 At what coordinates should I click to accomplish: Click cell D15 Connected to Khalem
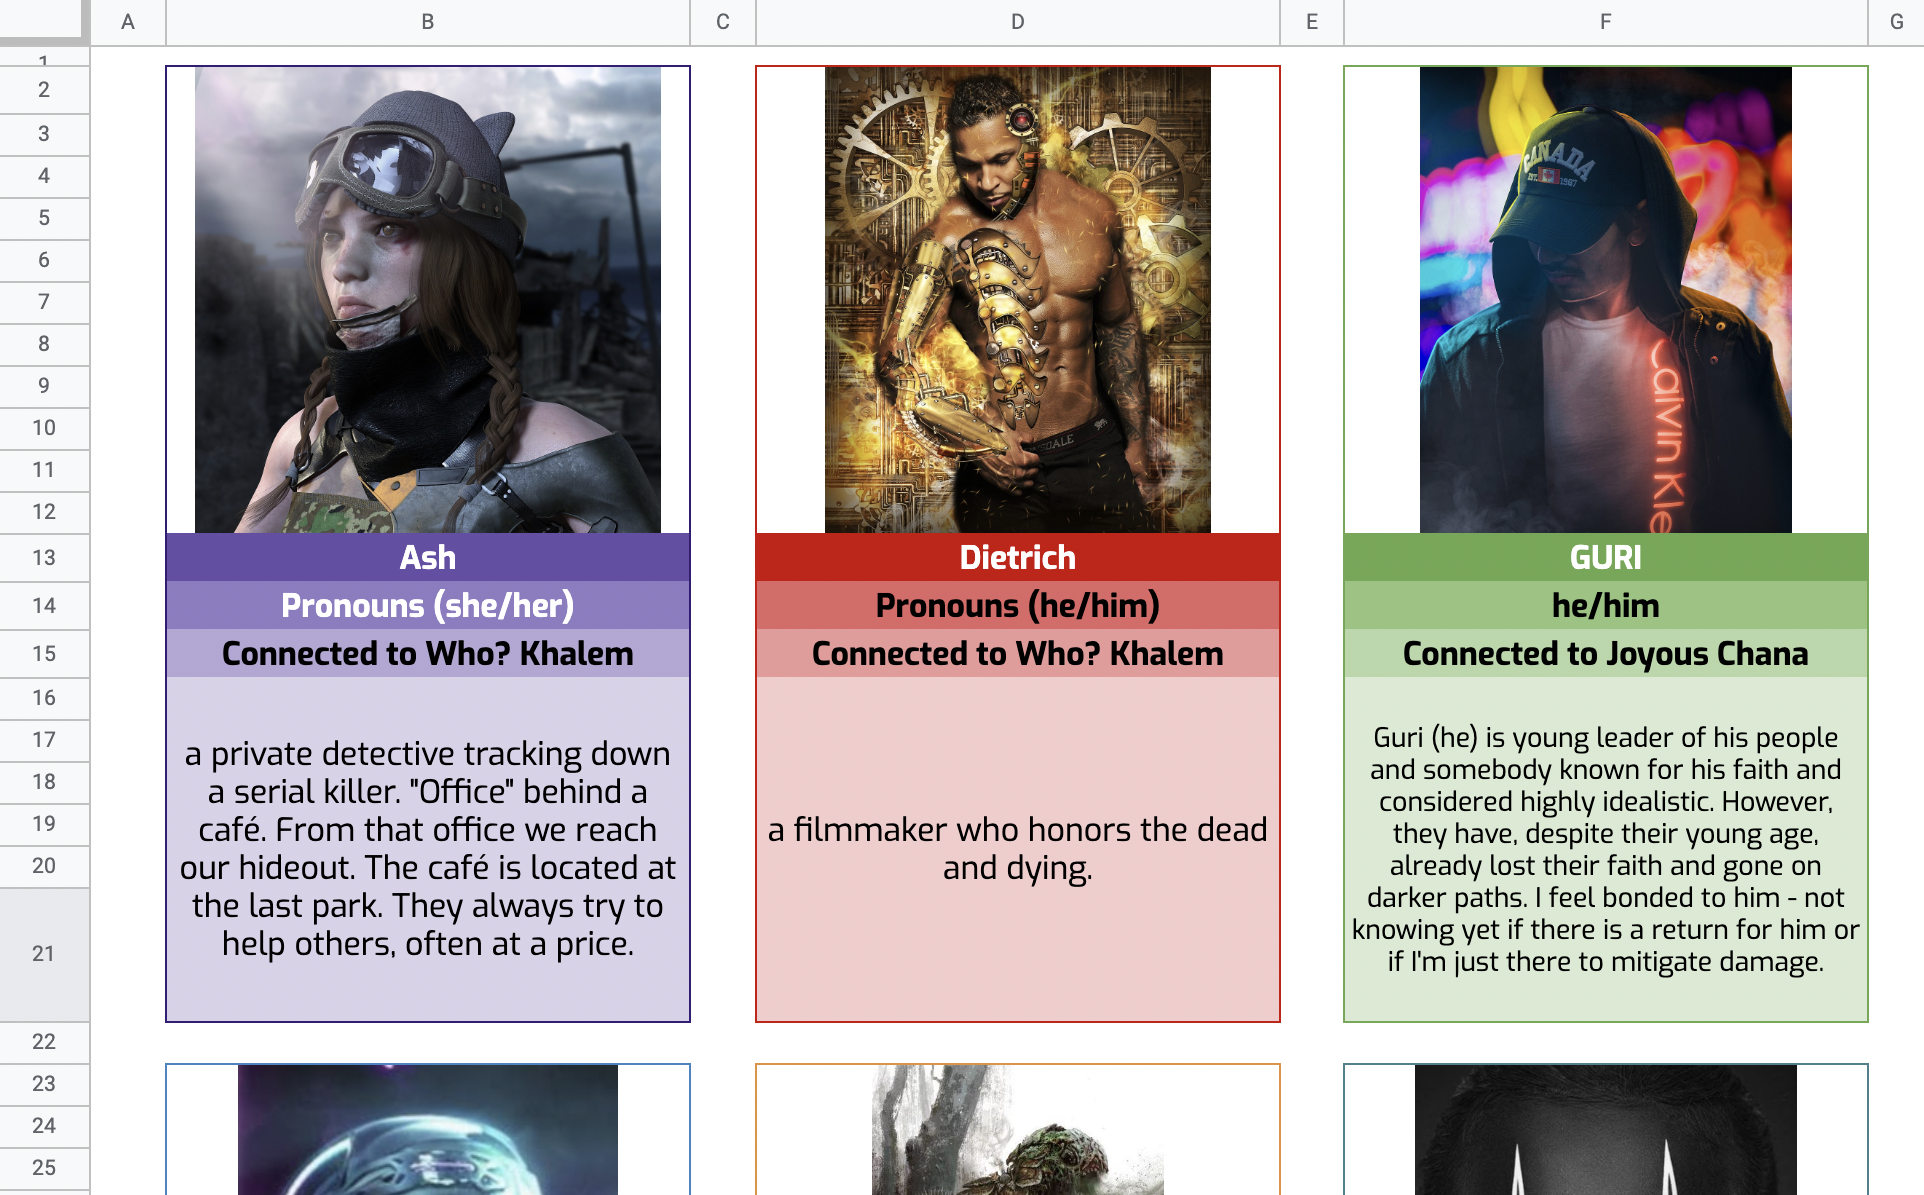pyautogui.click(x=1017, y=654)
